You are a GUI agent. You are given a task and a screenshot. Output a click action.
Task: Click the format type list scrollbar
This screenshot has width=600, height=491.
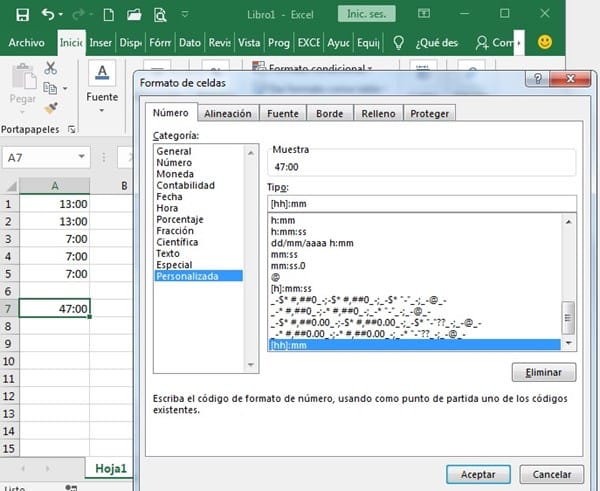(569, 318)
